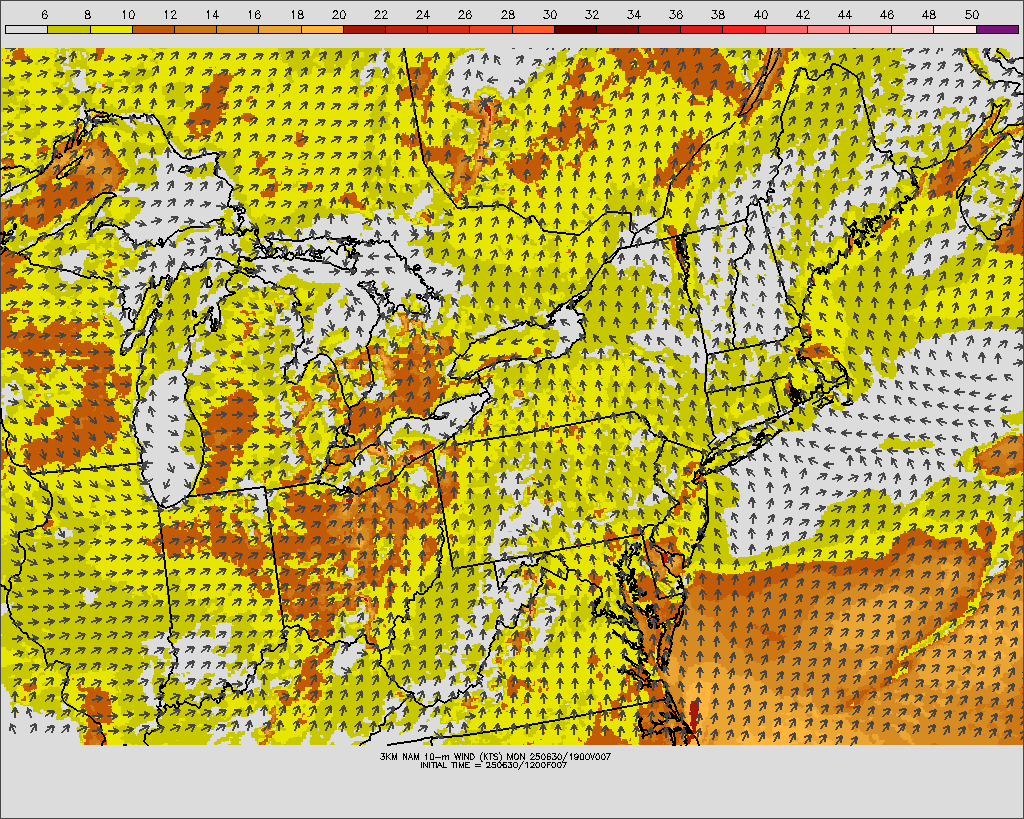Click the legend label 18
The width and height of the screenshot is (1024, 819).
click(x=296, y=14)
